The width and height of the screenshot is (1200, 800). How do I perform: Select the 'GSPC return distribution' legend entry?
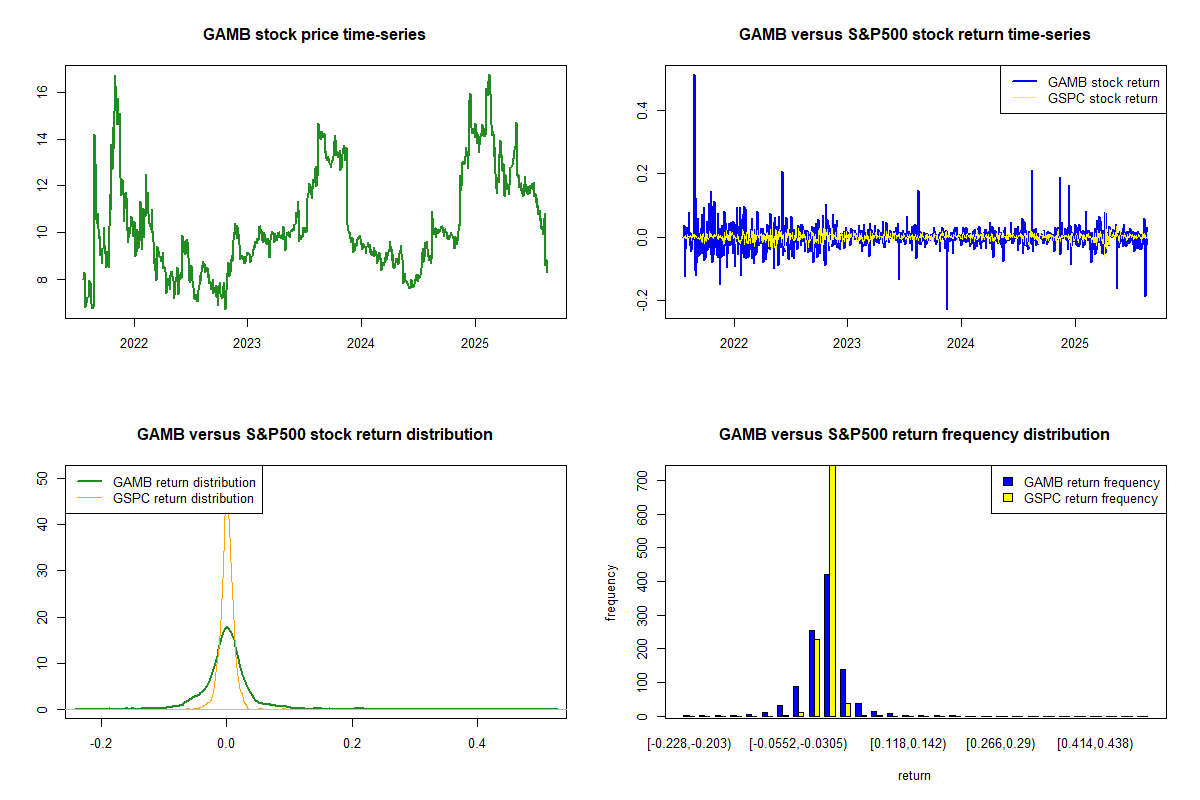(183, 498)
